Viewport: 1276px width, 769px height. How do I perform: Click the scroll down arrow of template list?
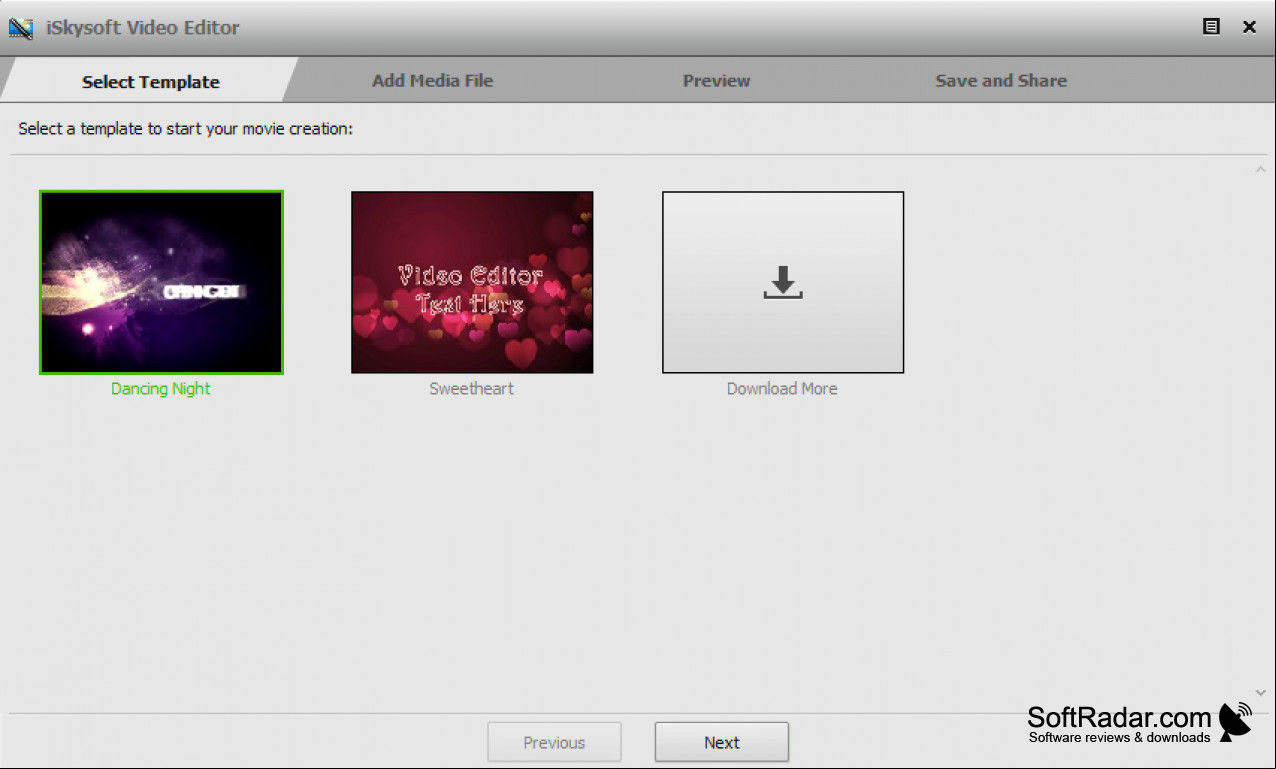(1260, 693)
